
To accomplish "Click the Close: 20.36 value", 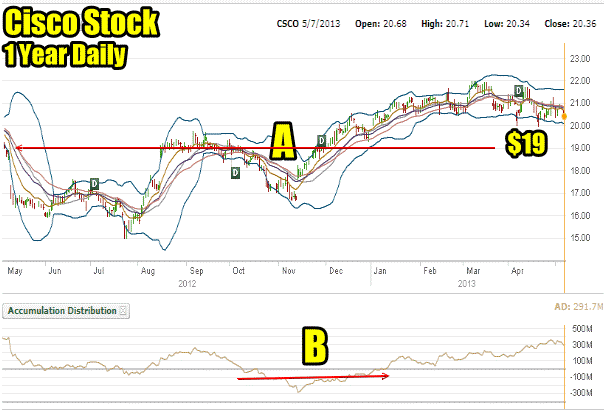I will pyautogui.click(x=570, y=24).
